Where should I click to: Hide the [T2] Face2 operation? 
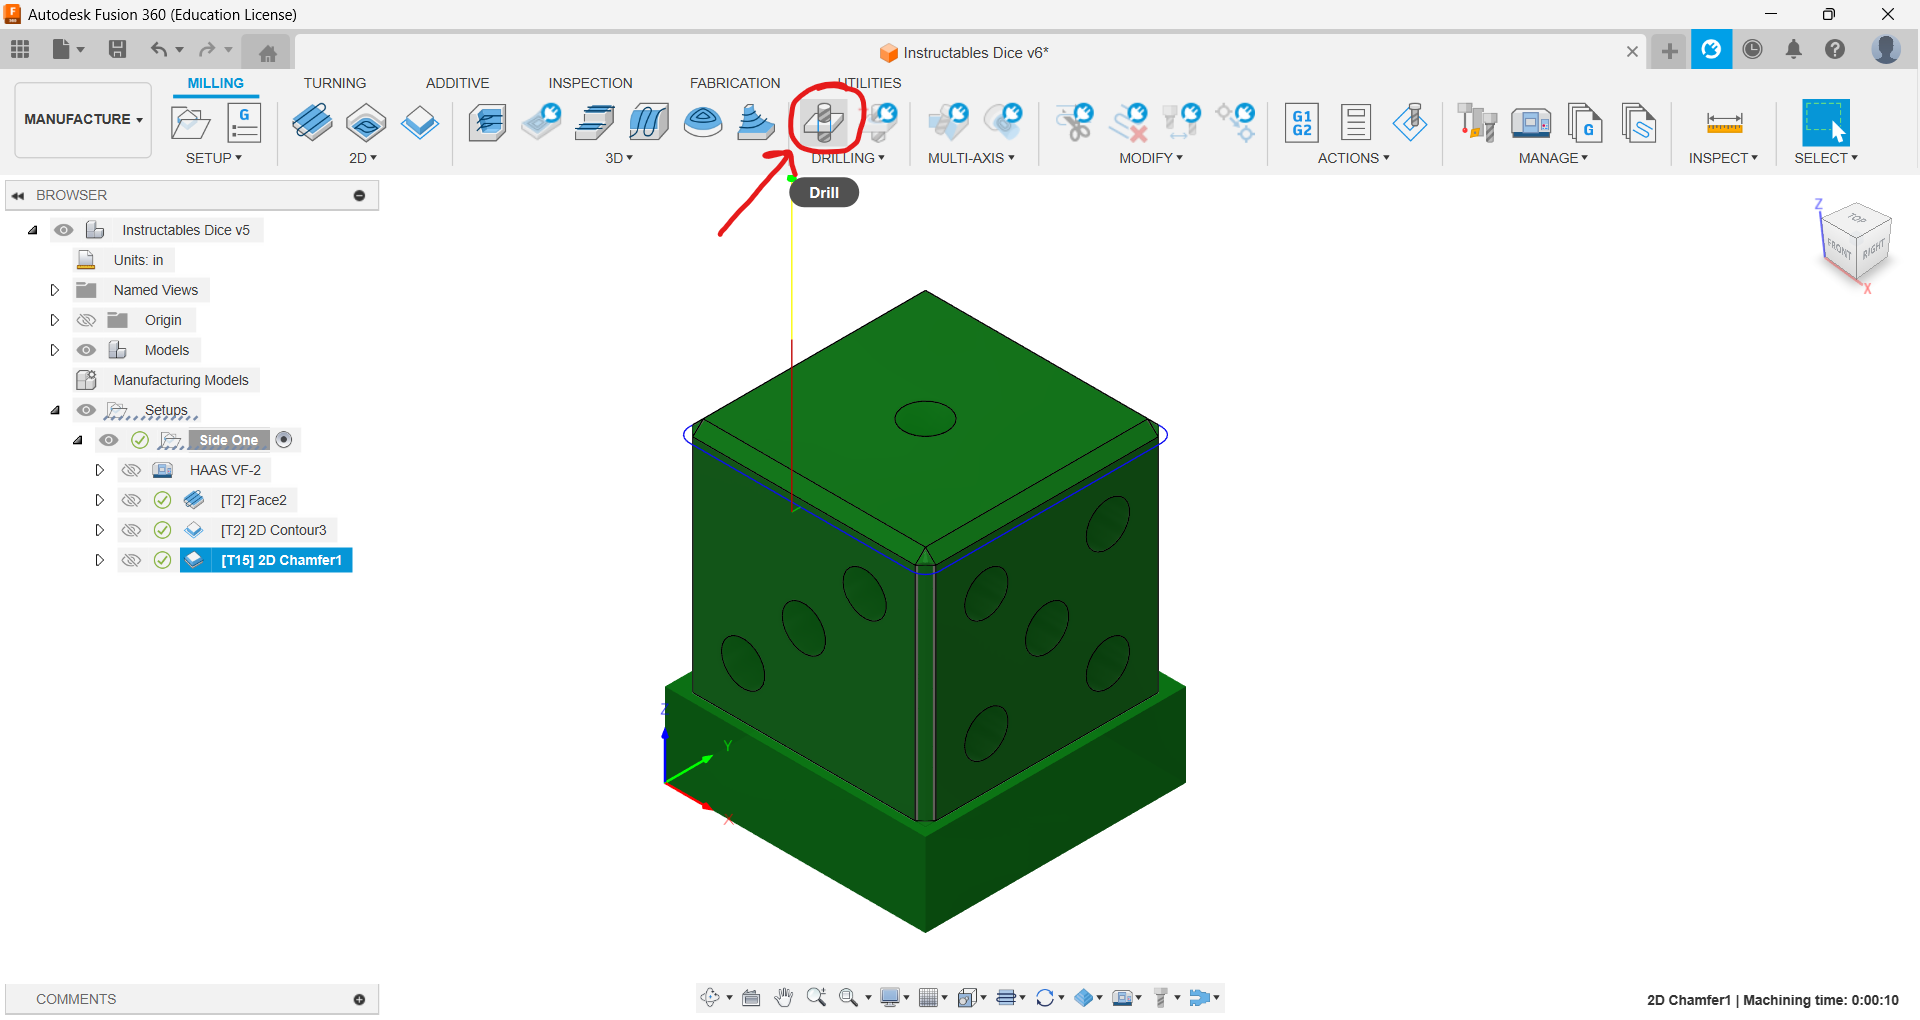pyautogui.click(x=131, y=499)
